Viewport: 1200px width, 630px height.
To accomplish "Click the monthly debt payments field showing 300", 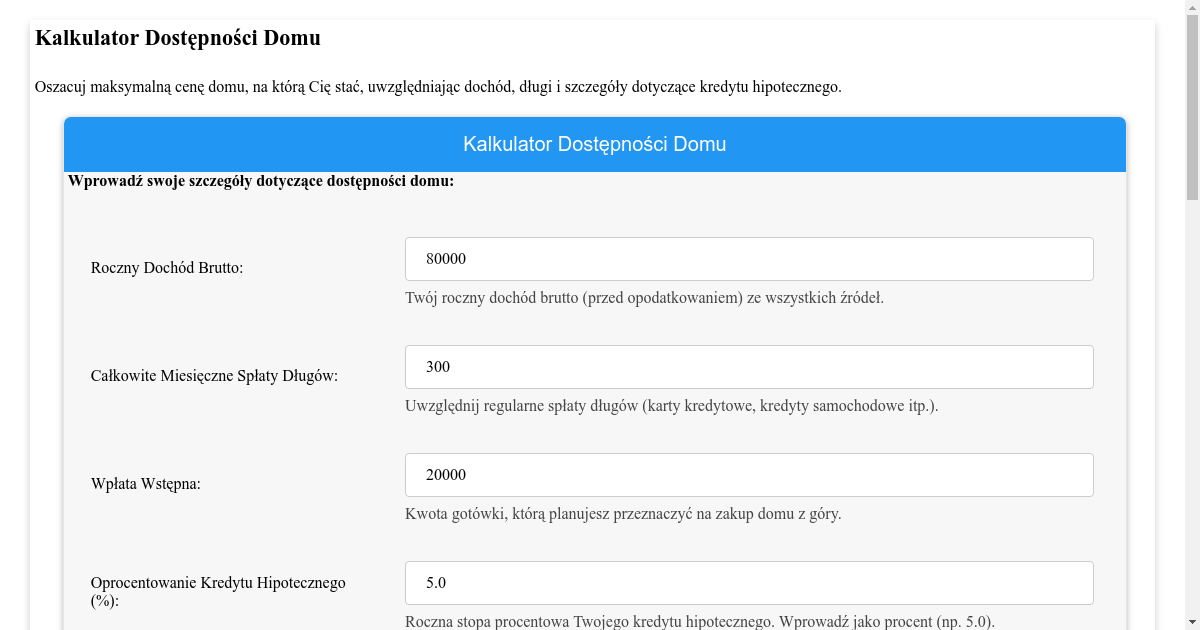I will tap(748, 366).
